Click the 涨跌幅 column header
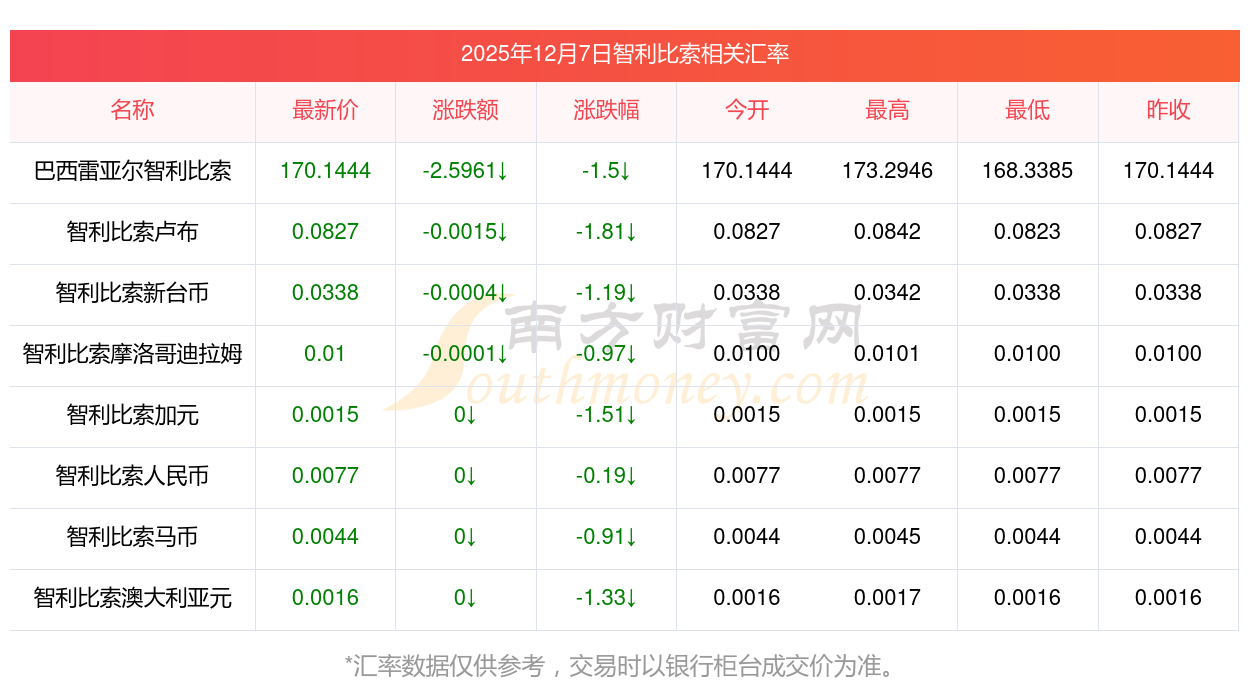 [x=606, y=110]
